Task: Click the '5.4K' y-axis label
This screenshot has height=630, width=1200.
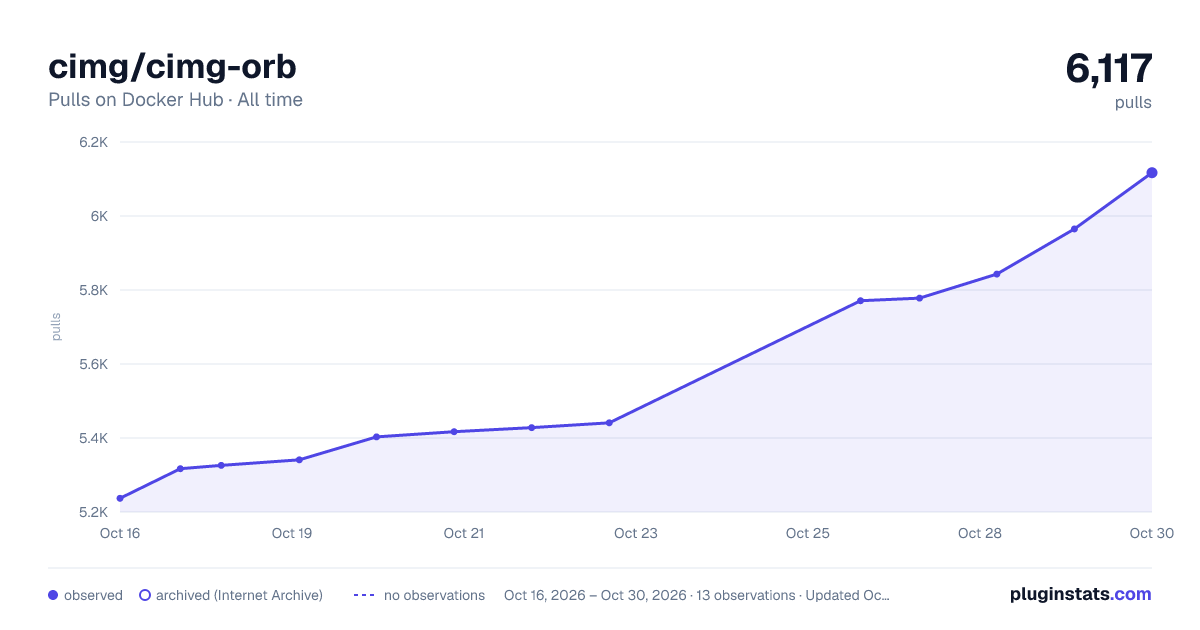Action: (x=93, y=438)
